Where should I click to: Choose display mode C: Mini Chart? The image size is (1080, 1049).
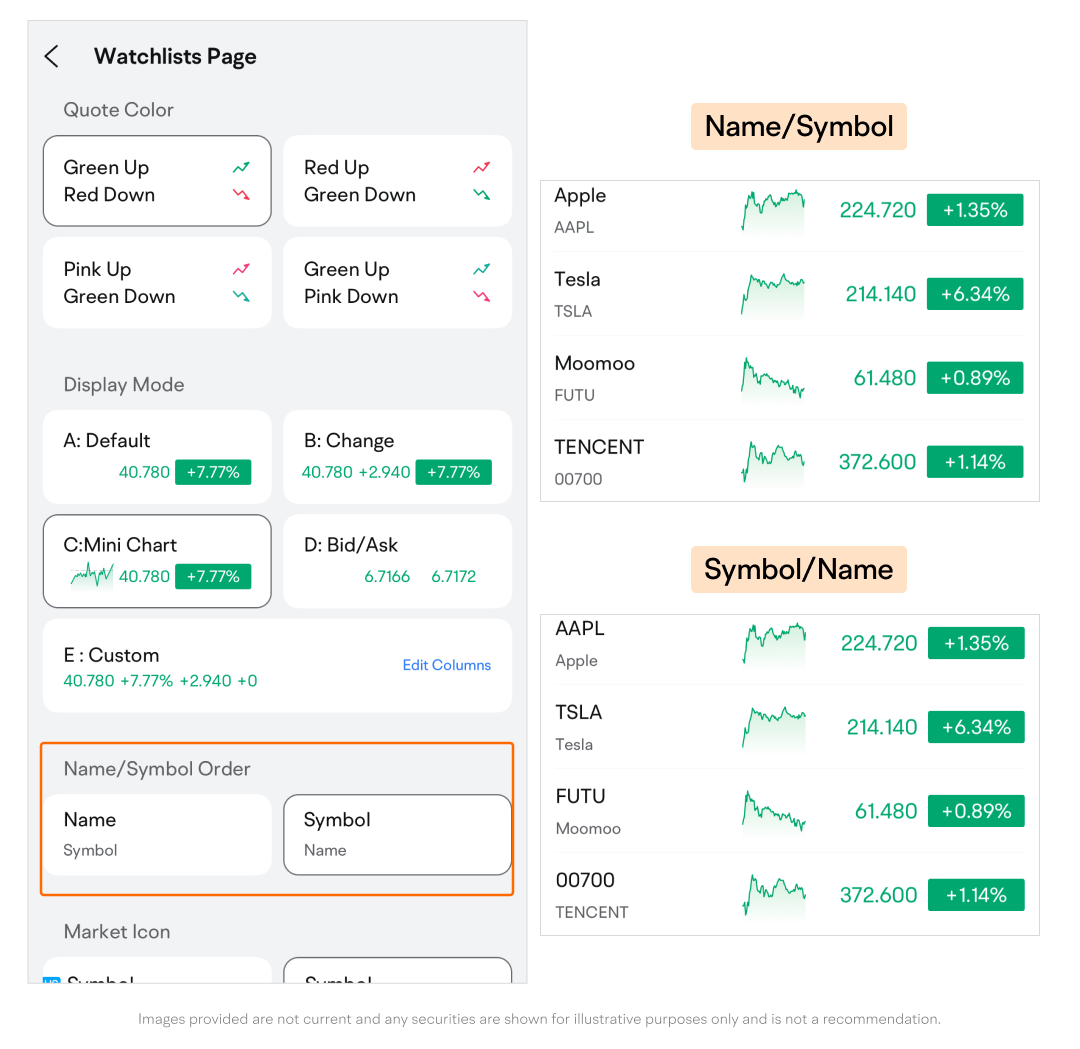click(x=157, y=561)
